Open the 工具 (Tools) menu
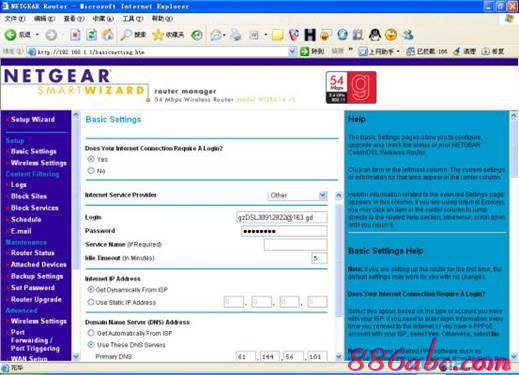Viewport: 519px width, 375px height. point(133,19)
